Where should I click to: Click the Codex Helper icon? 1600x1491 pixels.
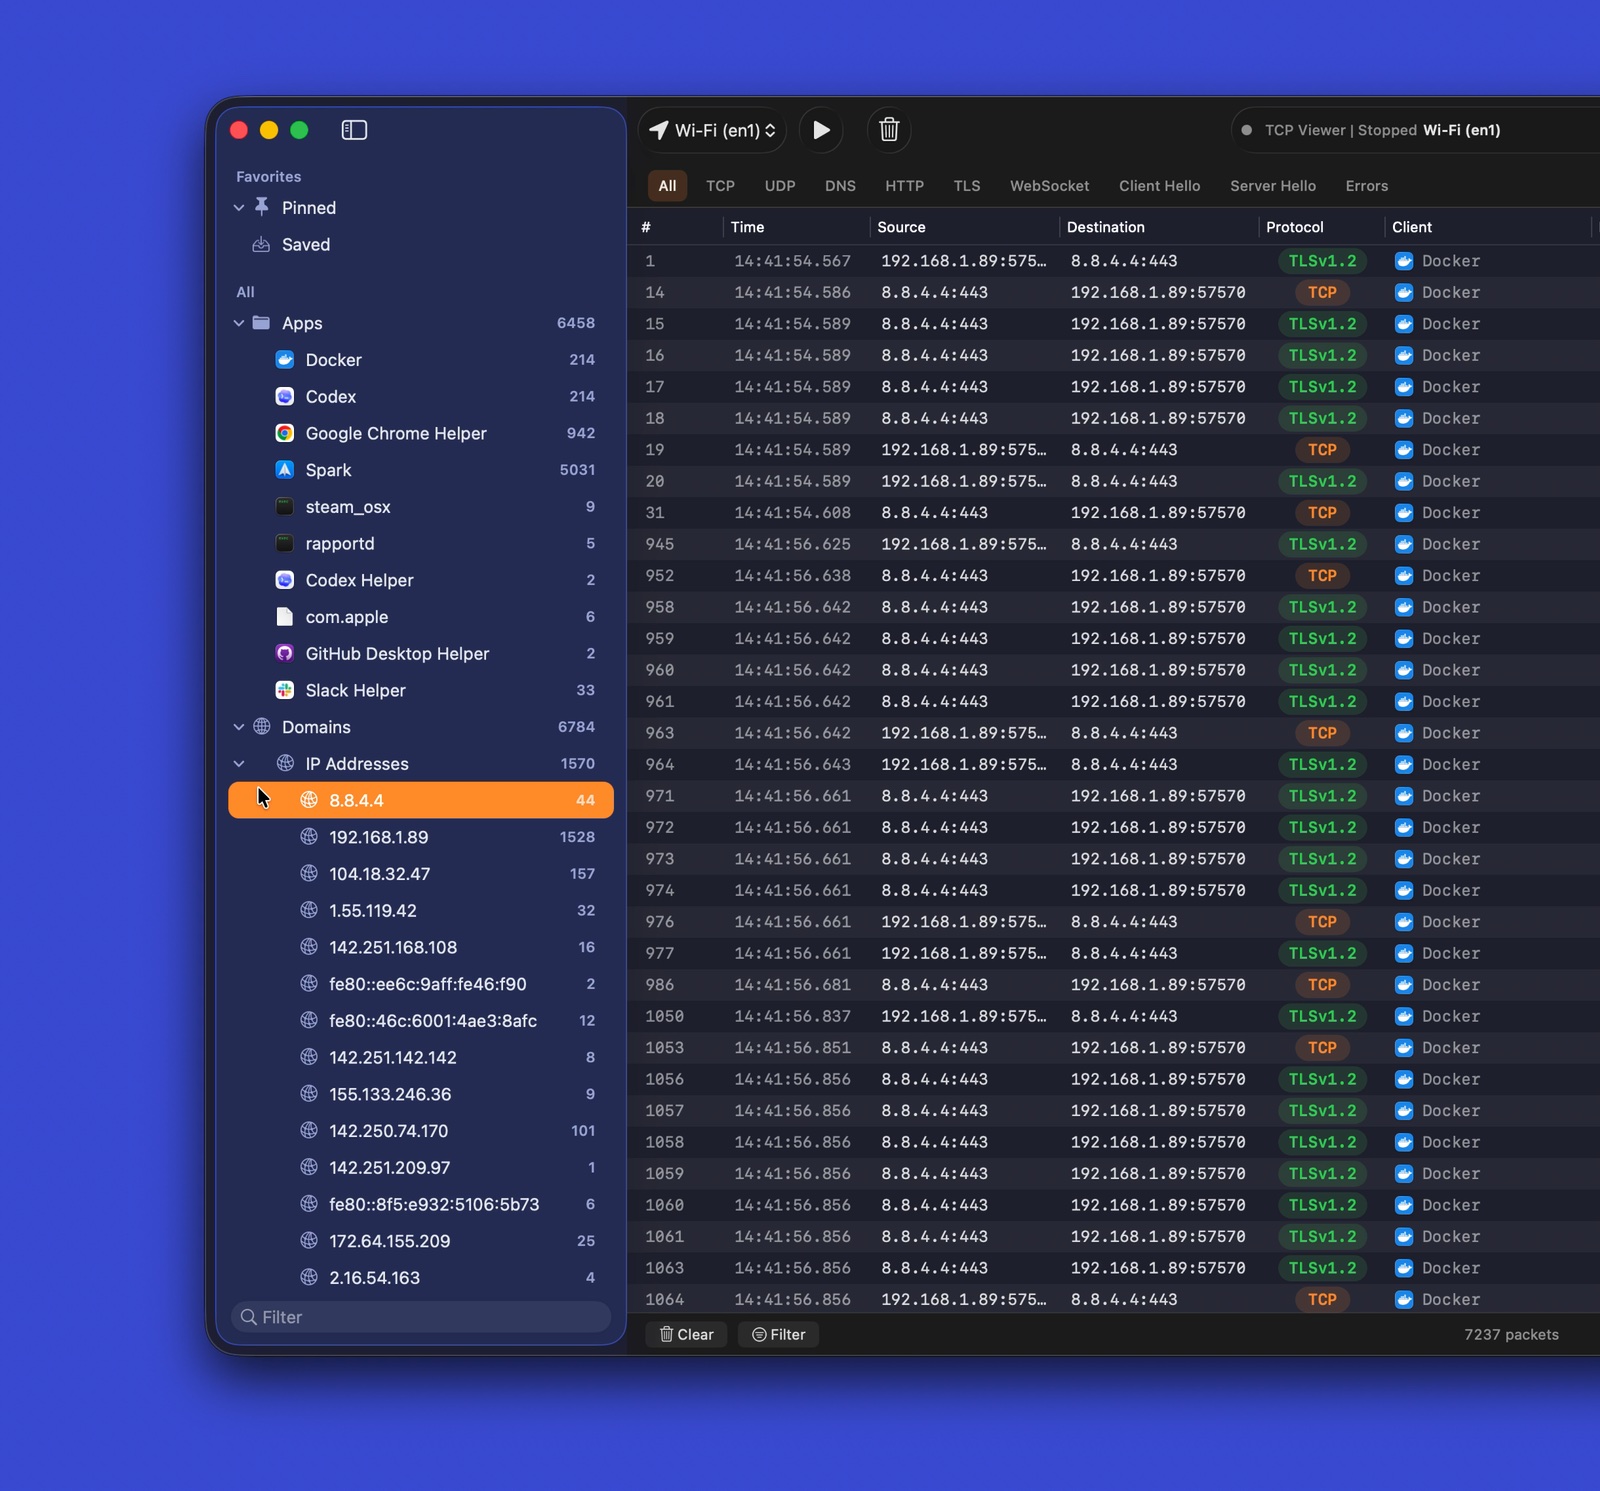(285, 580)
